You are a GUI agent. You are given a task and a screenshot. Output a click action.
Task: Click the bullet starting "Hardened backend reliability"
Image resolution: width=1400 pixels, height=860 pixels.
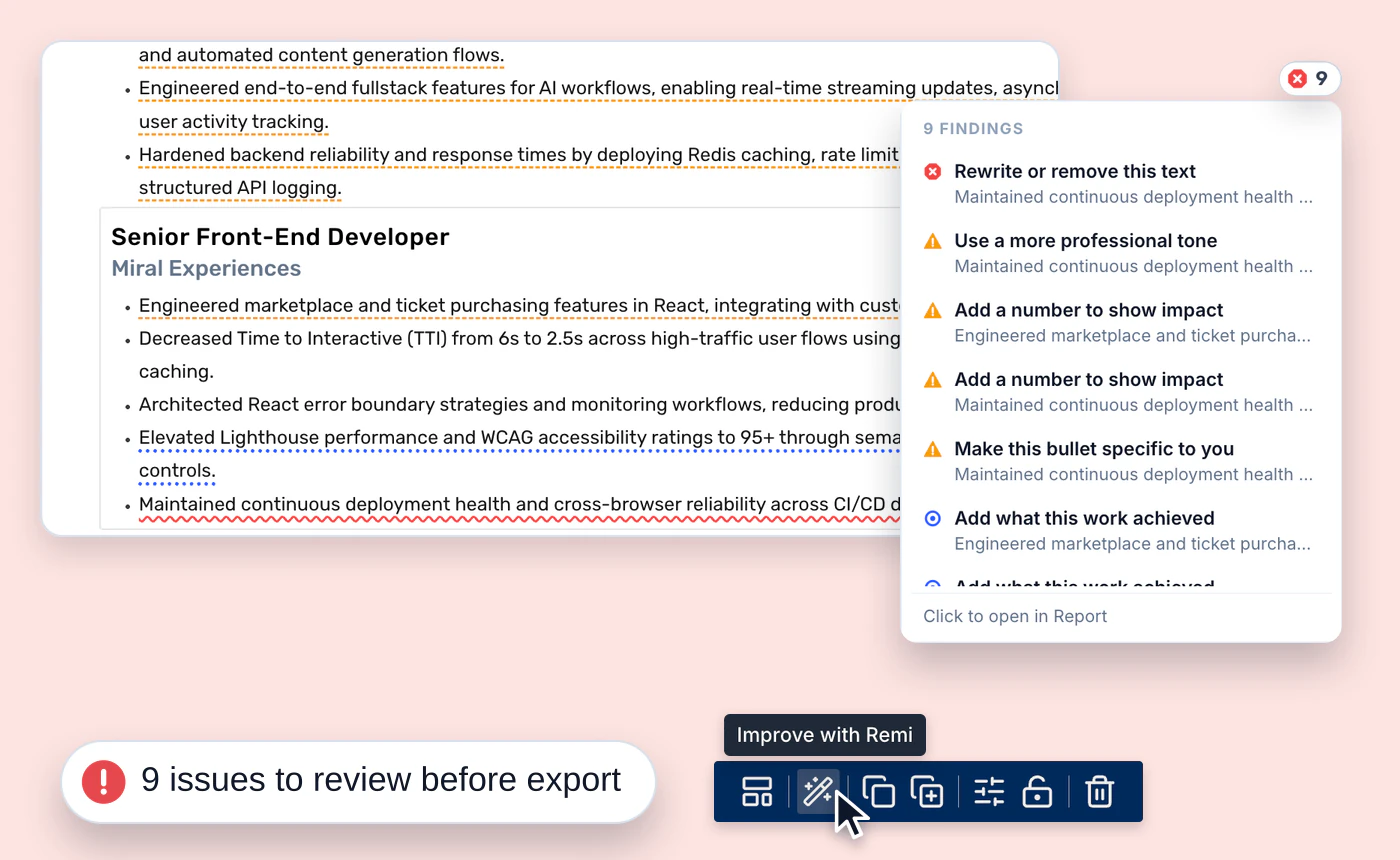click(x=520, y=171)
